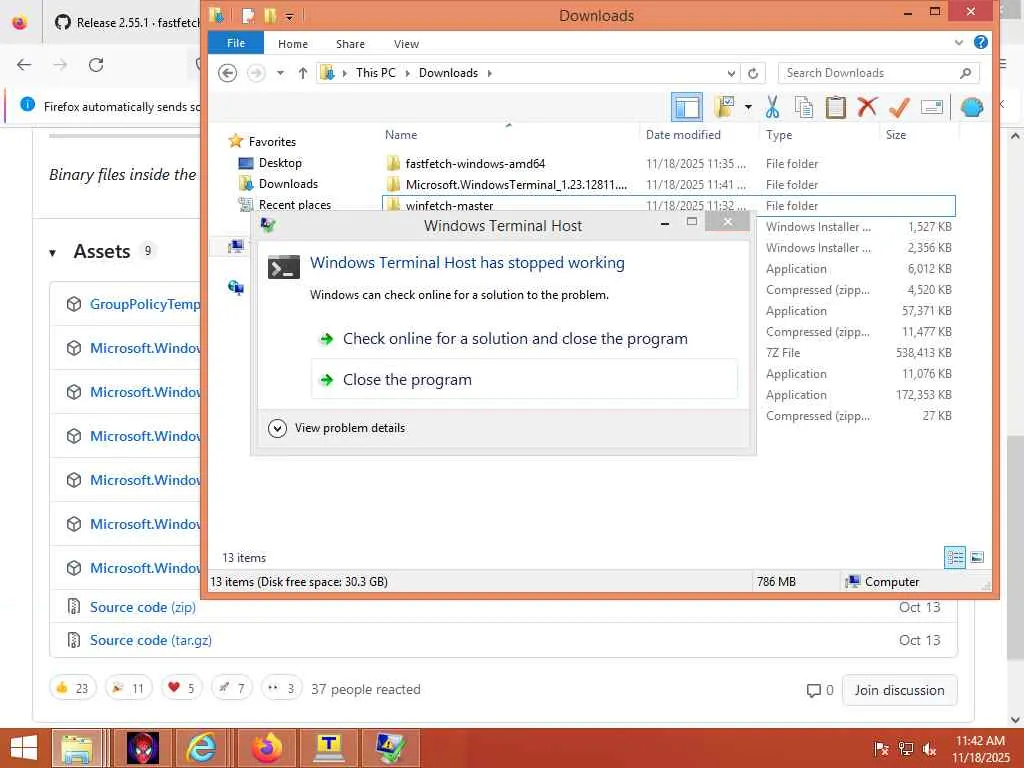Click the folder options toolbar icon

724,106
